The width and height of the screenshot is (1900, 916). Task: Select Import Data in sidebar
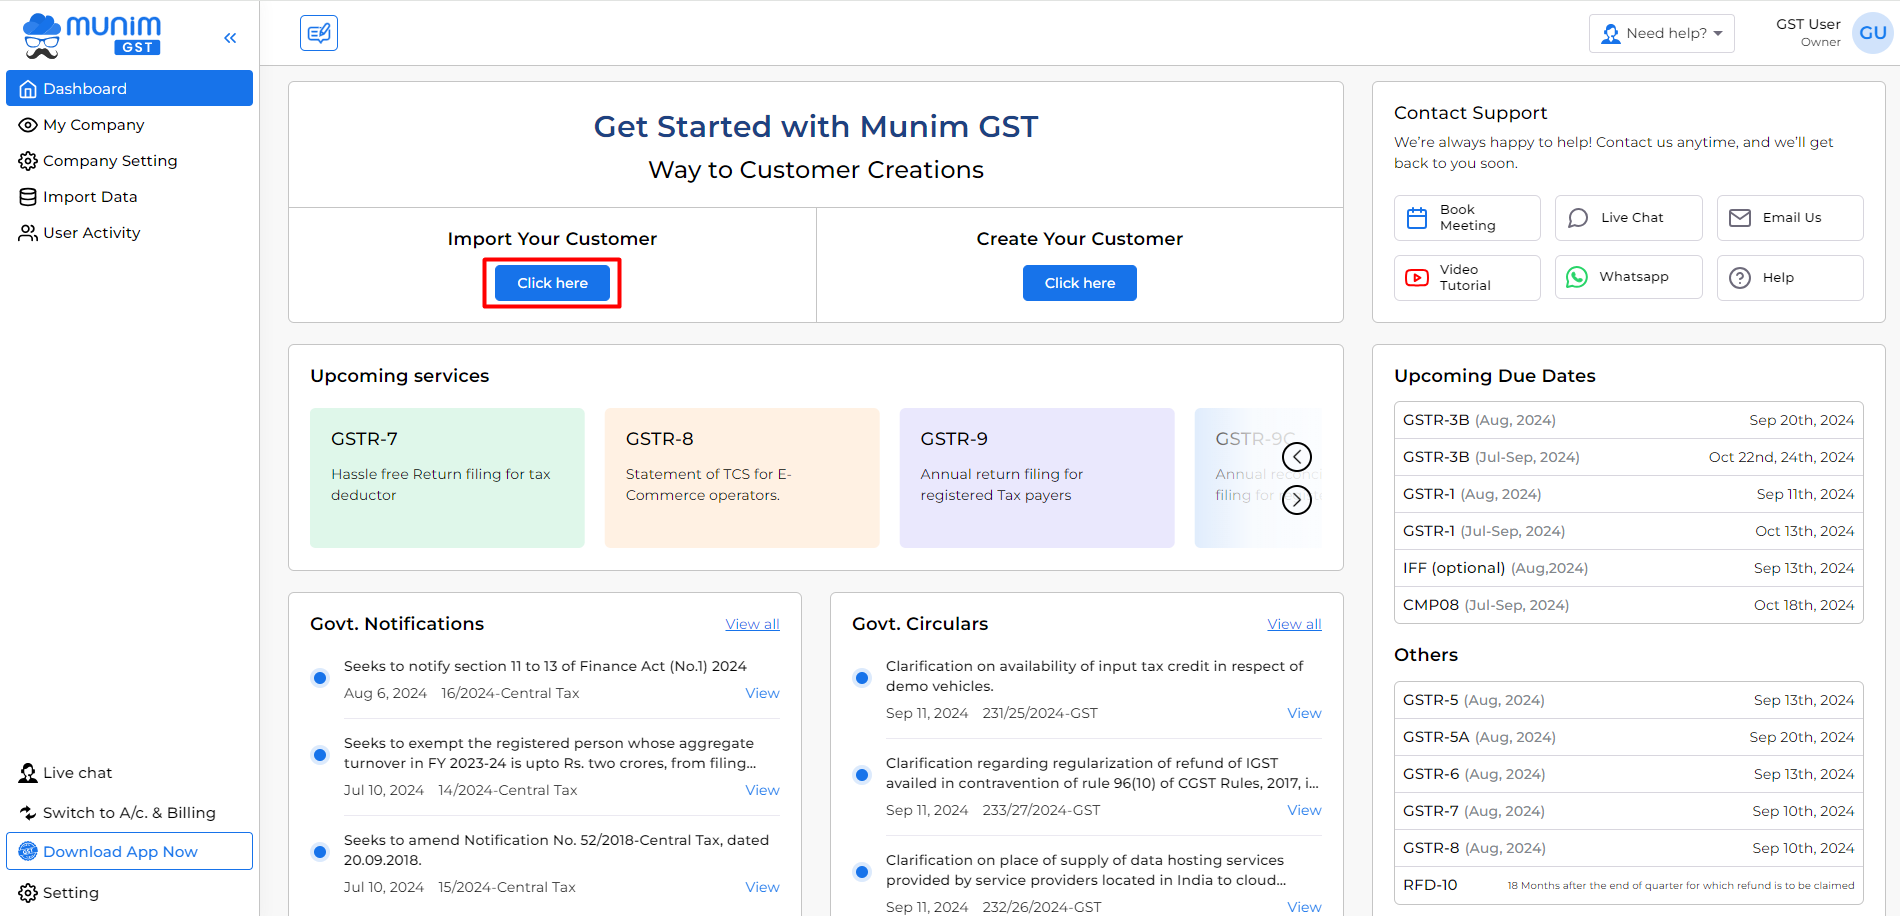[90, 197]
